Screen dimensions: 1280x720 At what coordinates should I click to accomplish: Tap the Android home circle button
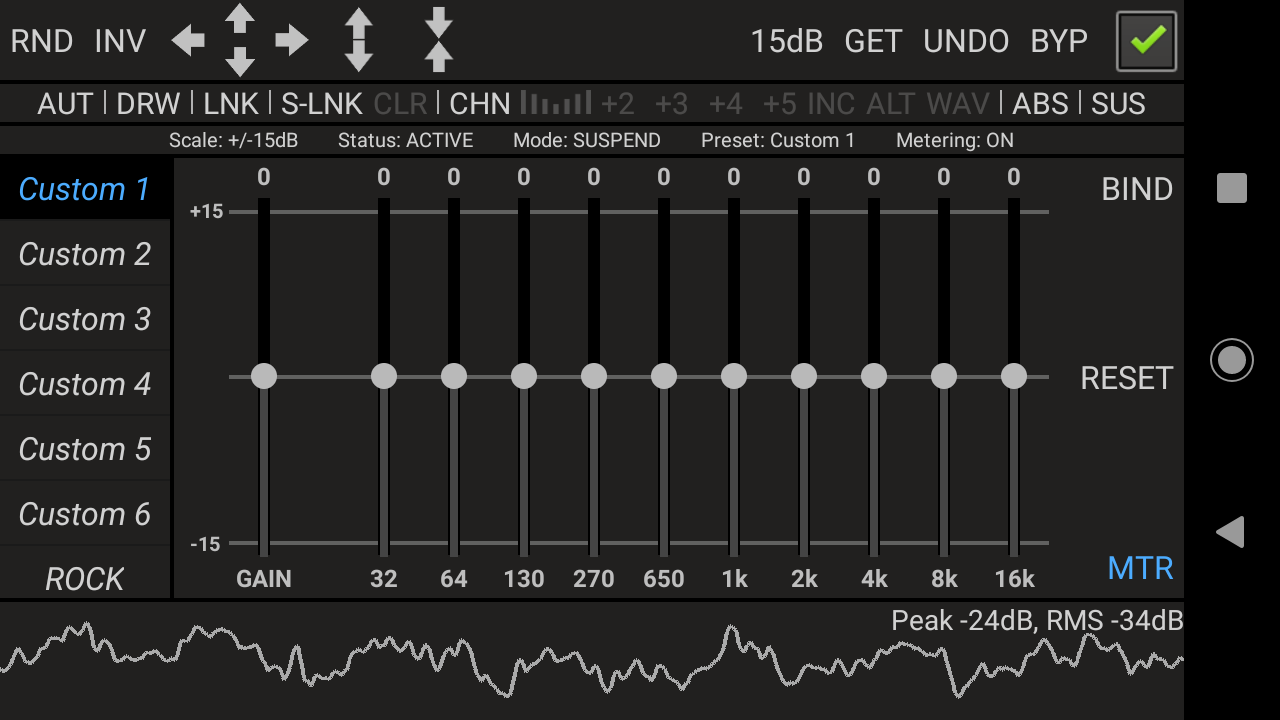point(1232,360)
